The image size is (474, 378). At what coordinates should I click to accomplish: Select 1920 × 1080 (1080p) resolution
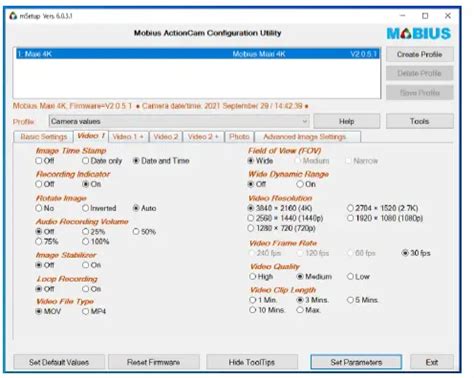pos(385,218)
